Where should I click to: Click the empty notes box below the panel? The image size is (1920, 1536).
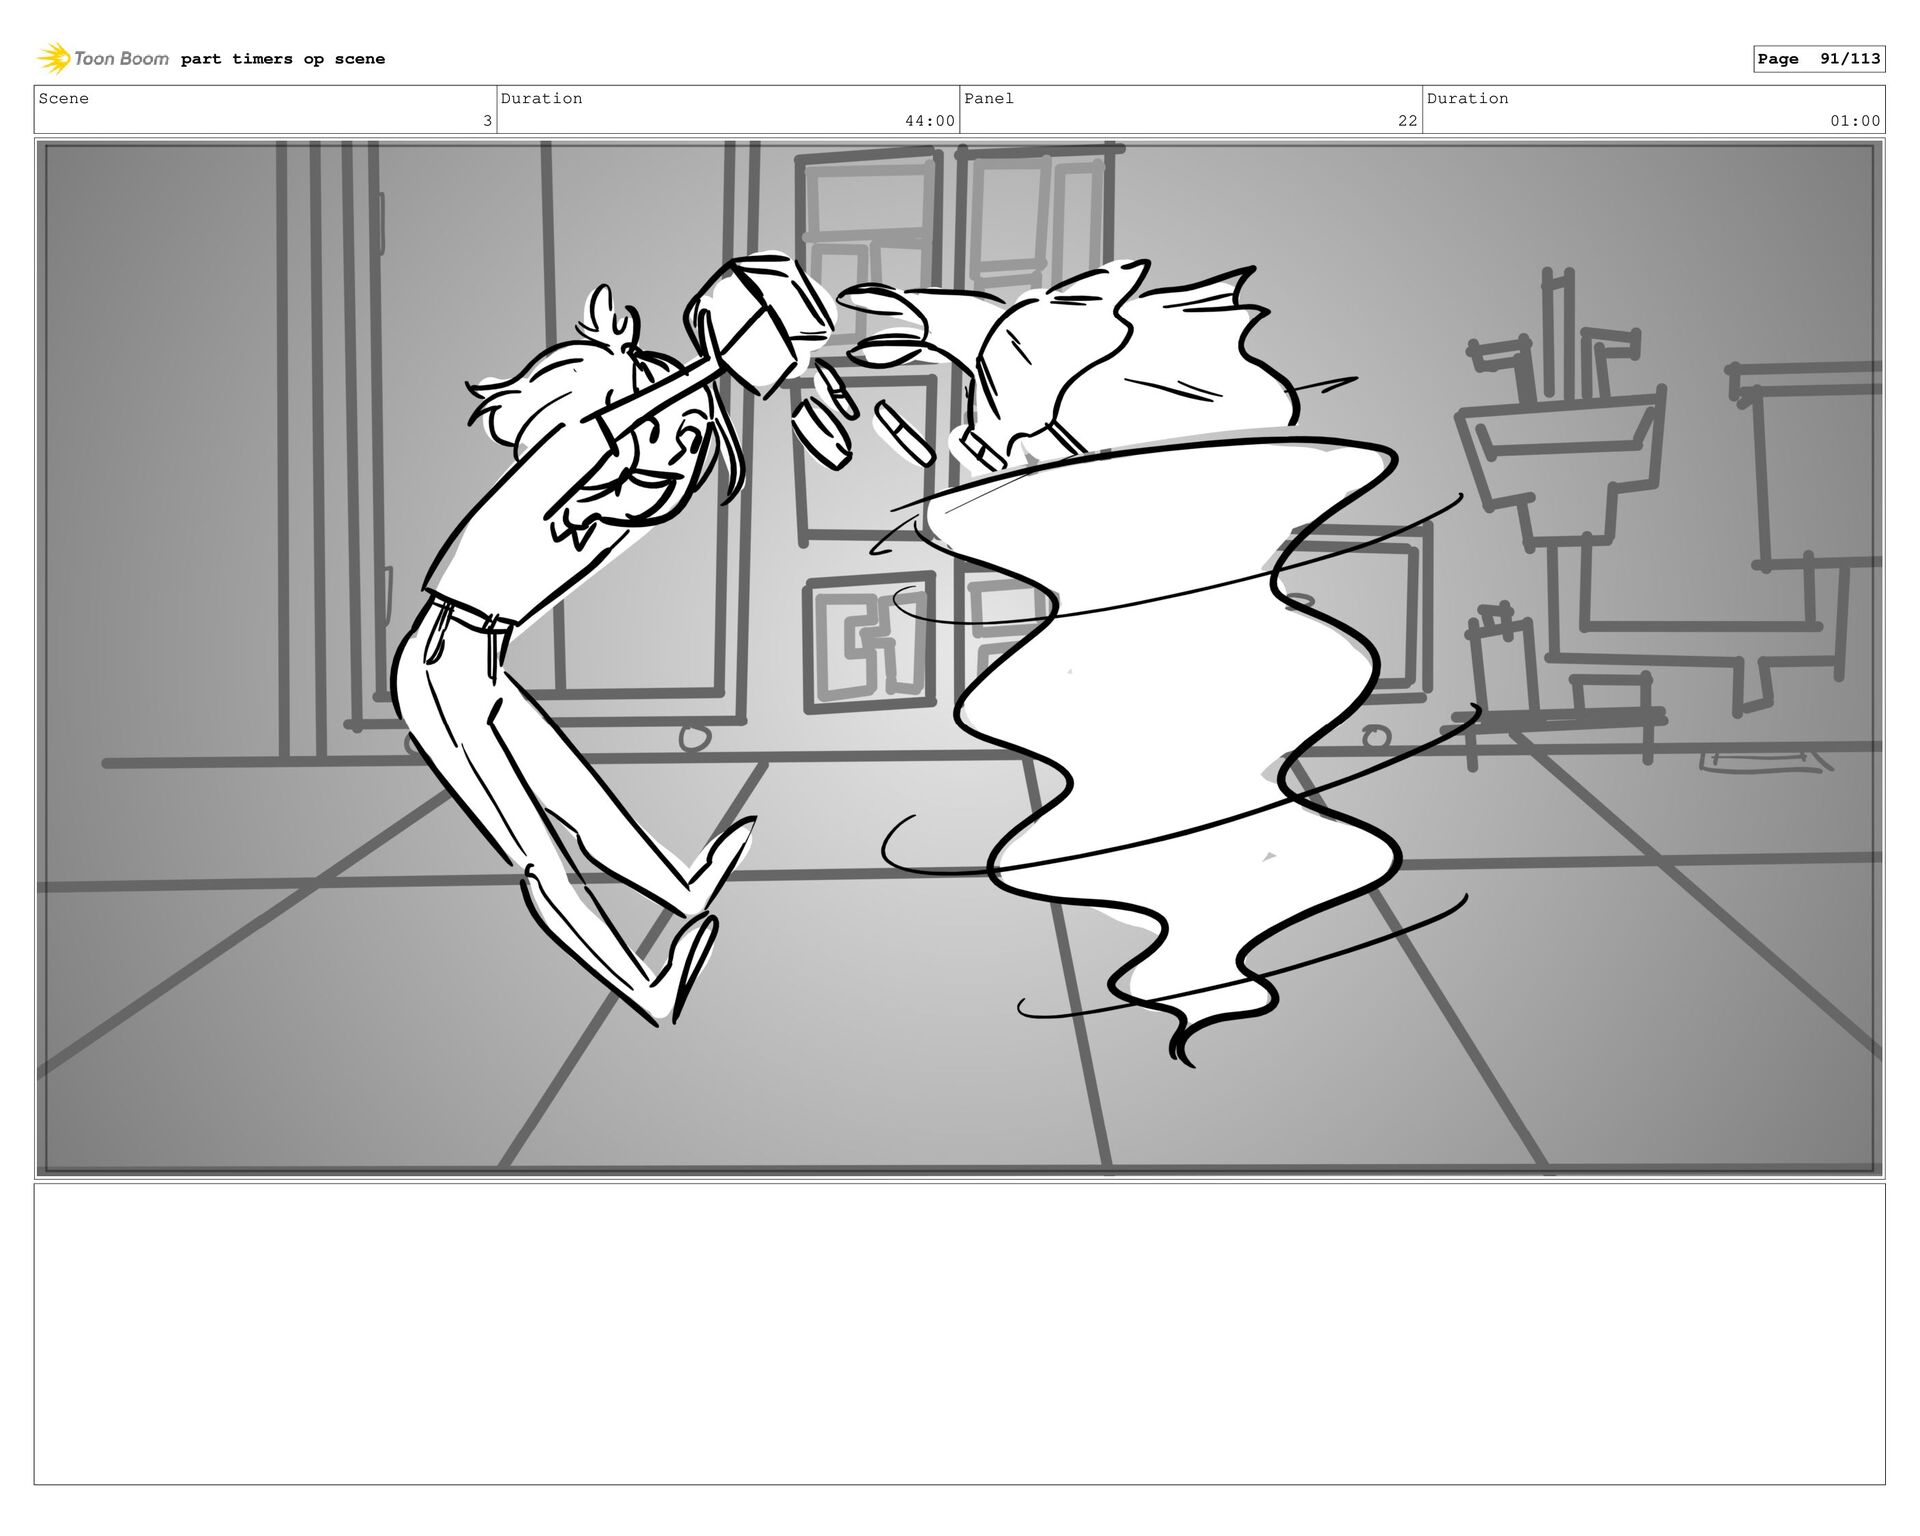click(960, 1334)
